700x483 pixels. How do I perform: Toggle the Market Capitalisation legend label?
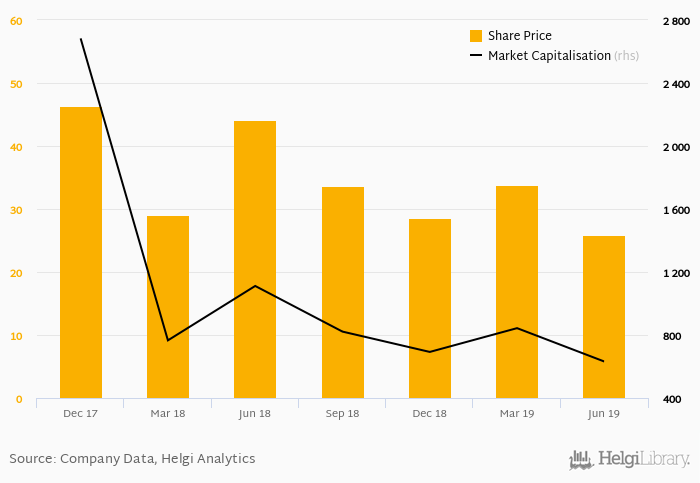[x=549, y=56]
